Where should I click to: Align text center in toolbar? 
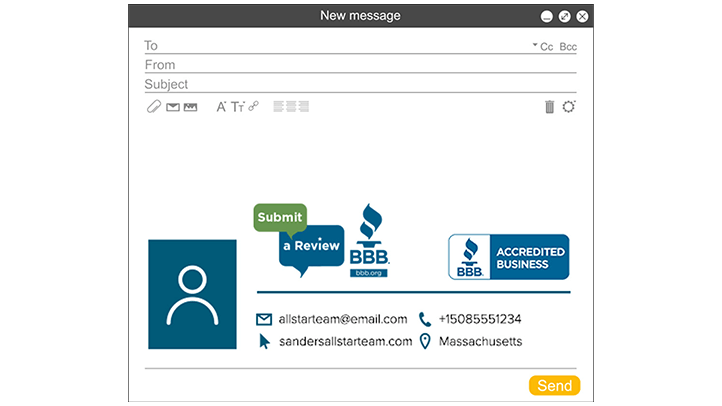291,107
